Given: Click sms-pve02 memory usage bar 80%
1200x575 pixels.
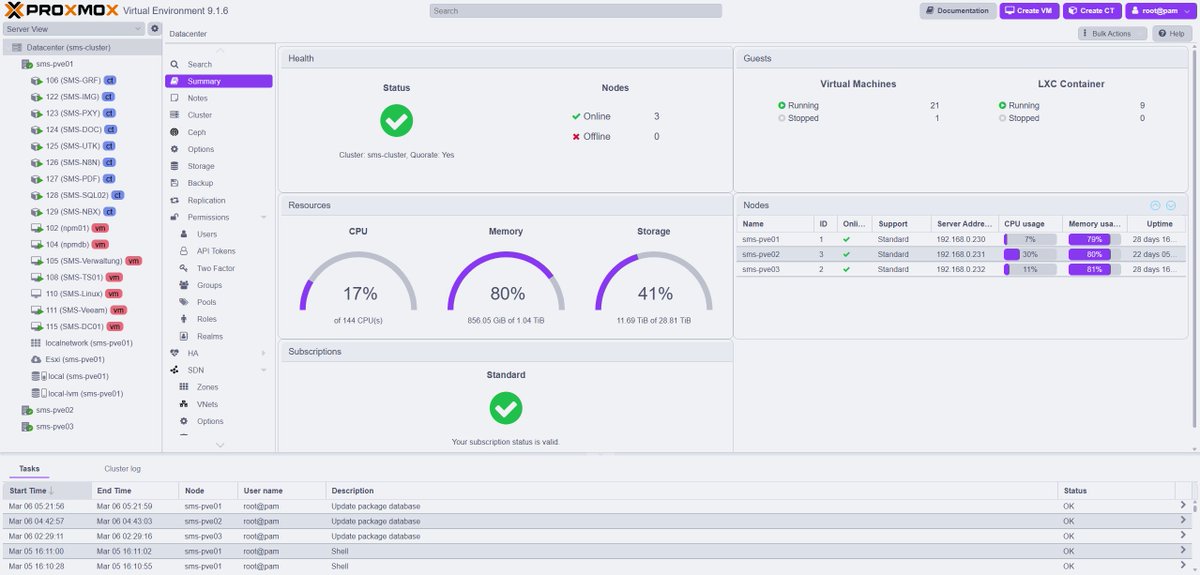Looking at the screenshot, I should click(1094, 255).
